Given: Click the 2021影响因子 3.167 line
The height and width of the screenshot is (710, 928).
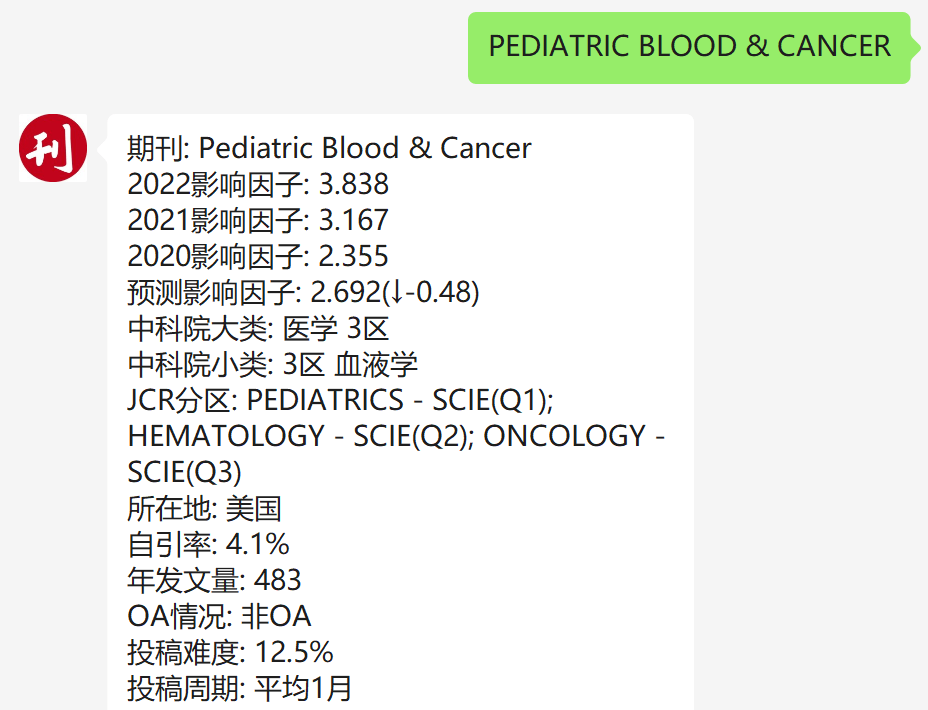Looking at the screenshot, I should point(258,220).
